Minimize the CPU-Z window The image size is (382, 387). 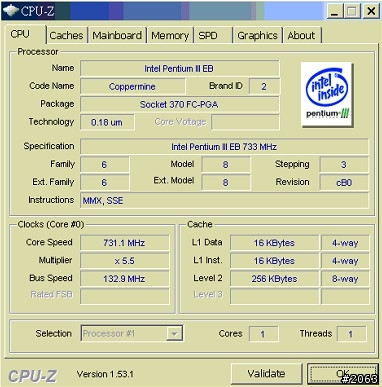(334, 12)
